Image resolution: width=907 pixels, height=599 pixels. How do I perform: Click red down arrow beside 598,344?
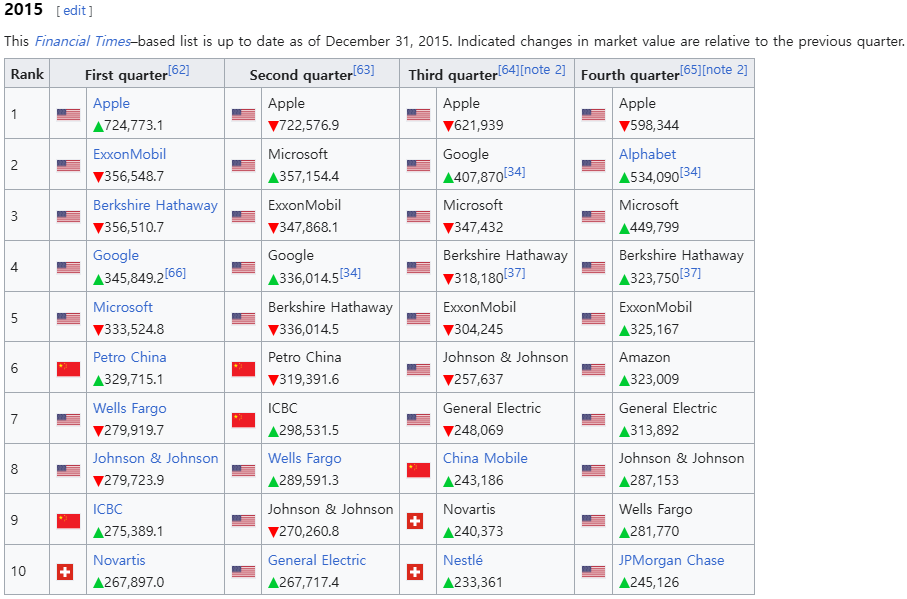click(x=624, y=126)
